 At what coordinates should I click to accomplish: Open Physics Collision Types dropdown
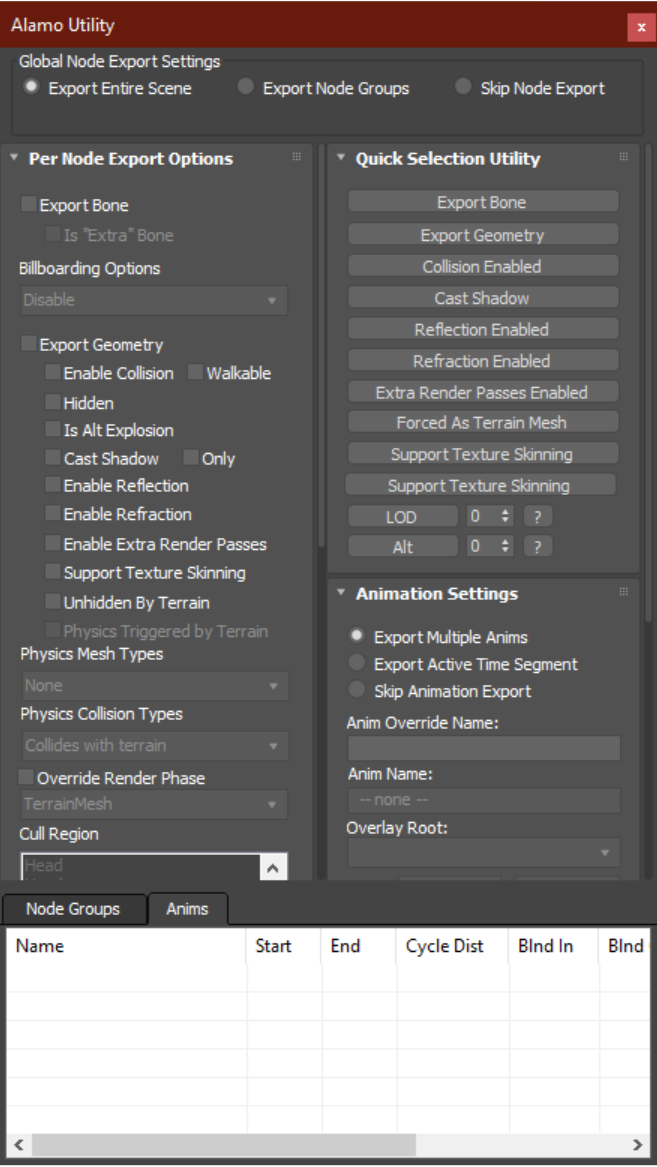coord(154,745)
